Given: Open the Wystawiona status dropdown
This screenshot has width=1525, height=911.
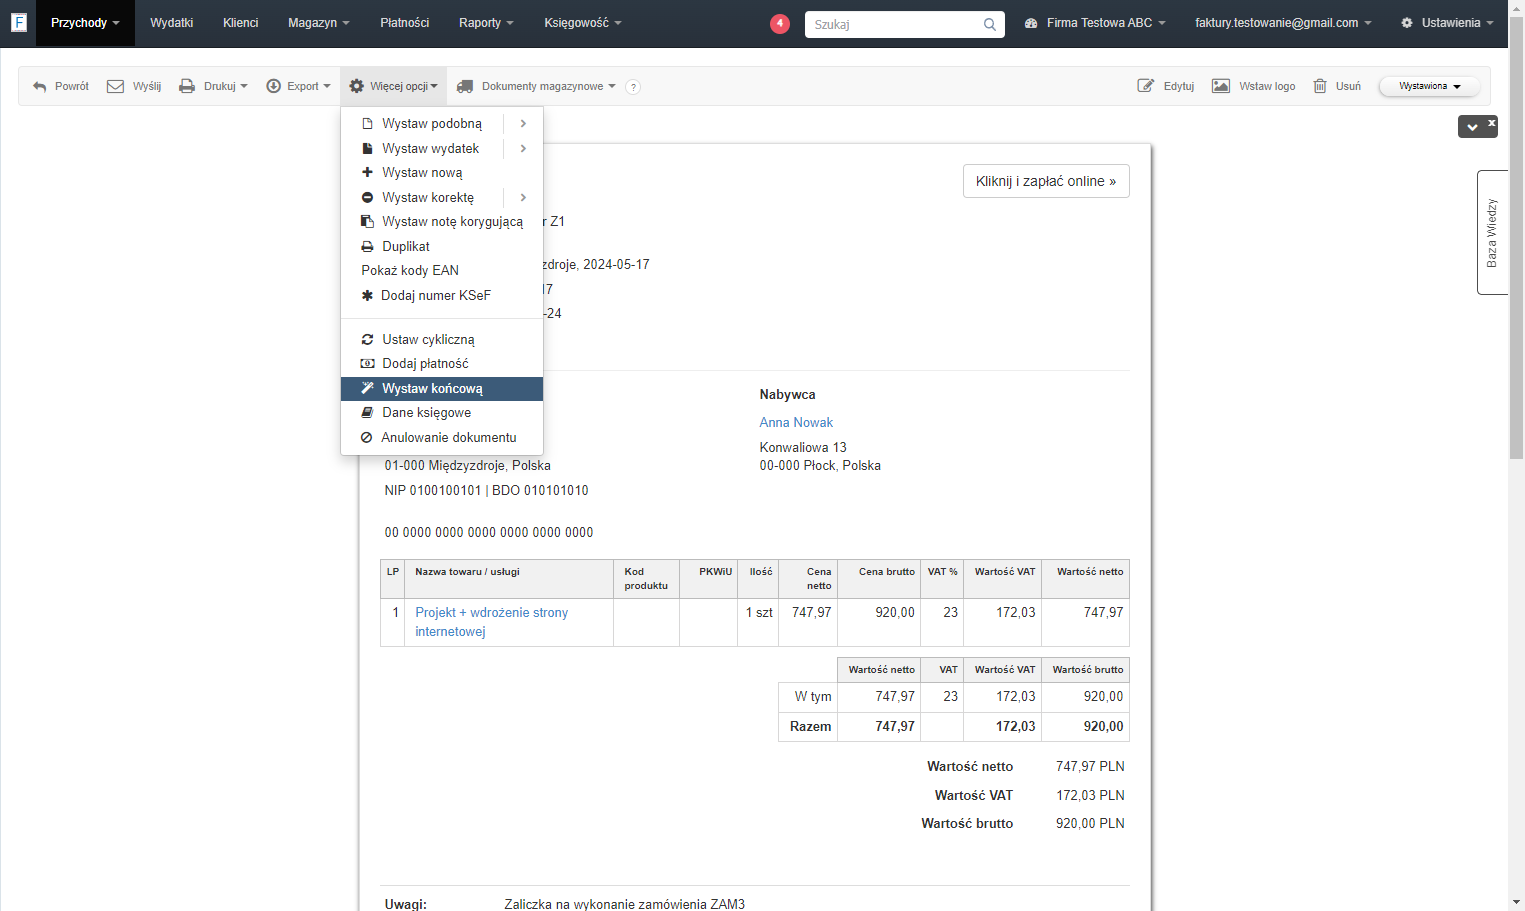Looking at the screenshot, I should (1429, 86).
